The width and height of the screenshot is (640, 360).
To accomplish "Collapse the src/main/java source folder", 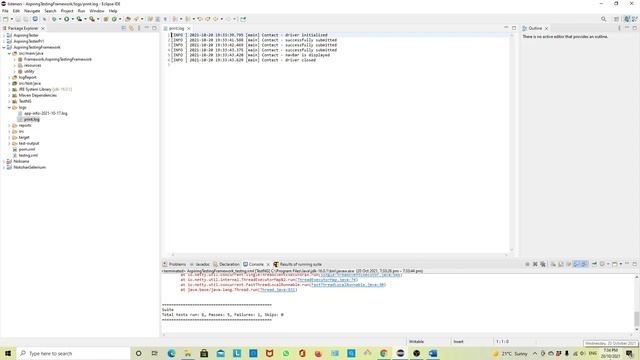I will [x=9, y=53].
